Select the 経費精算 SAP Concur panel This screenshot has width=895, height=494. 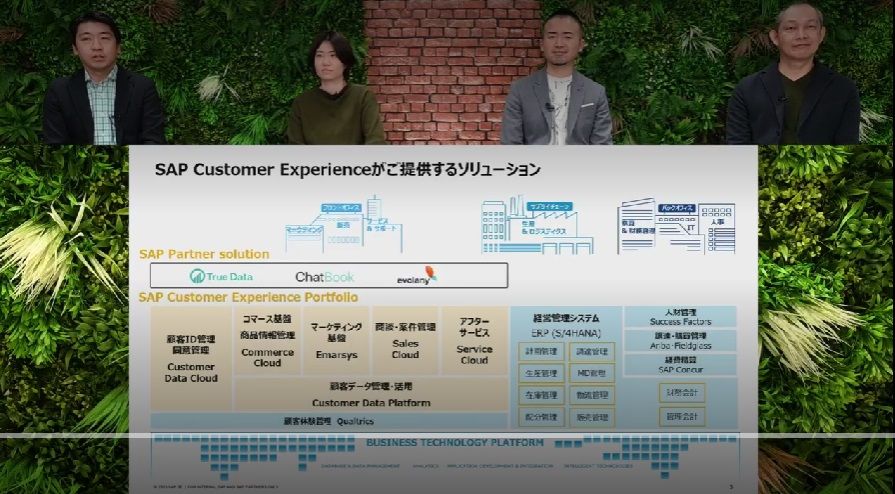(x=680, y=365)
